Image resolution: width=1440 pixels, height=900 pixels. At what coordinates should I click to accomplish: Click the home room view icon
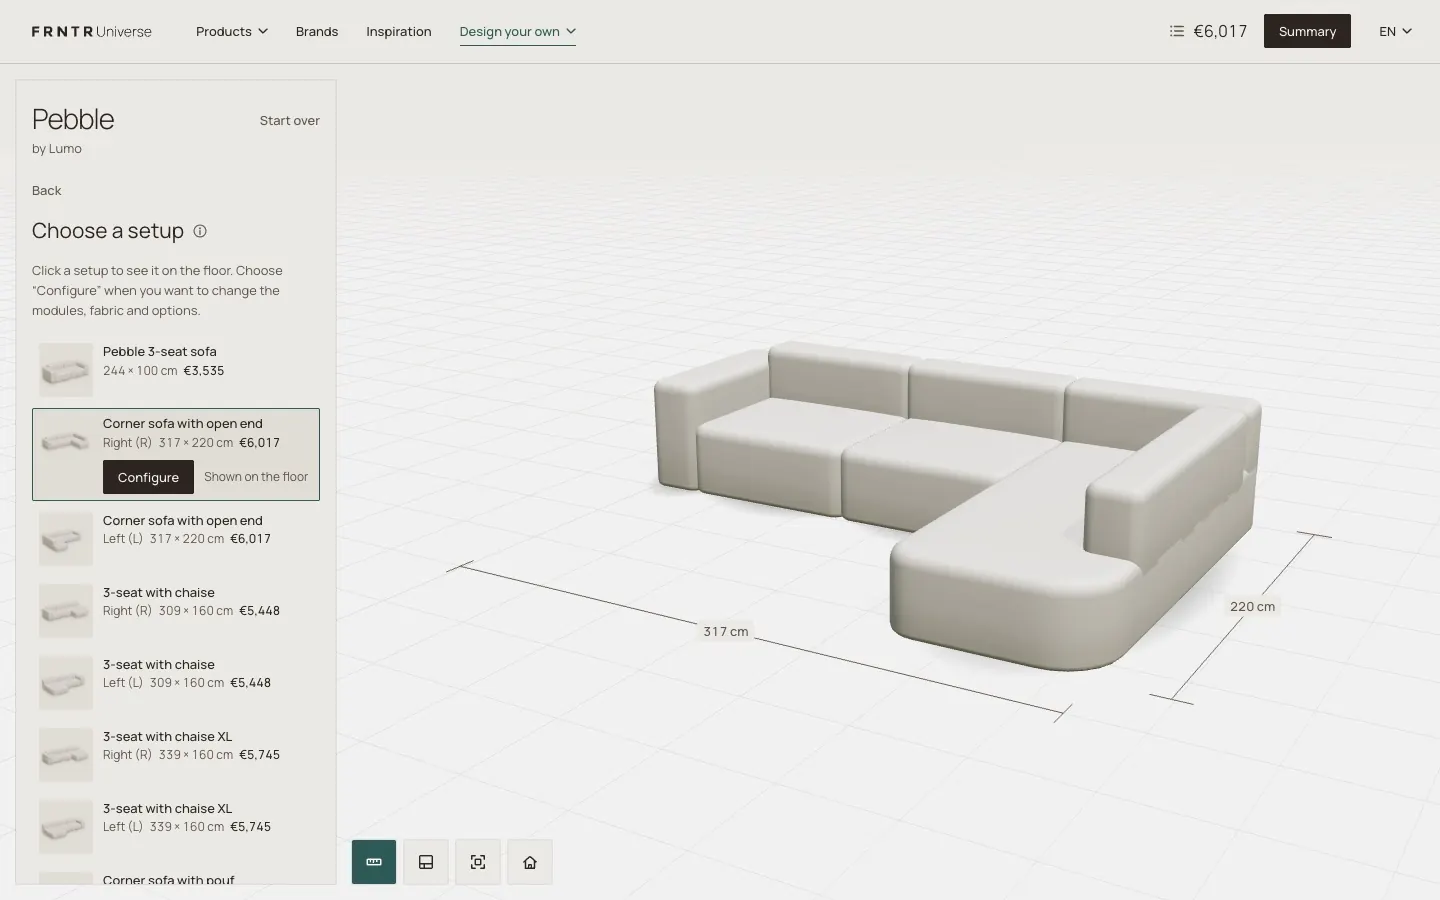click(x=530, y=862)
